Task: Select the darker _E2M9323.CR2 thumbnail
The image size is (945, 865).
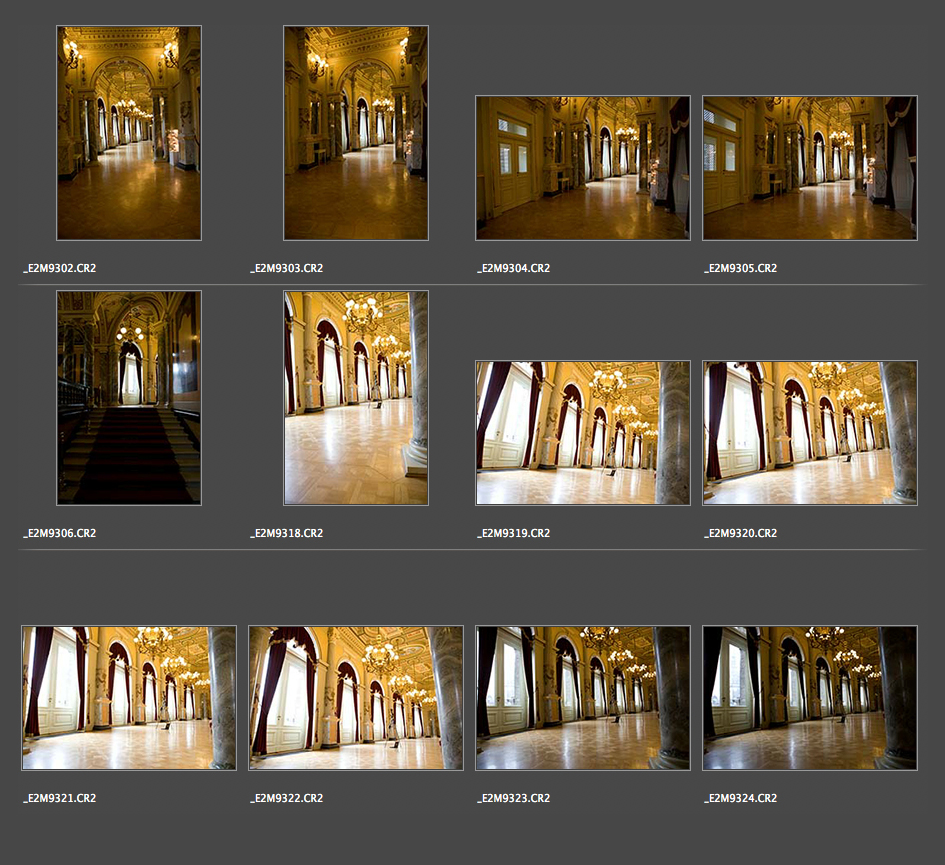Action: tap(583, 698)
